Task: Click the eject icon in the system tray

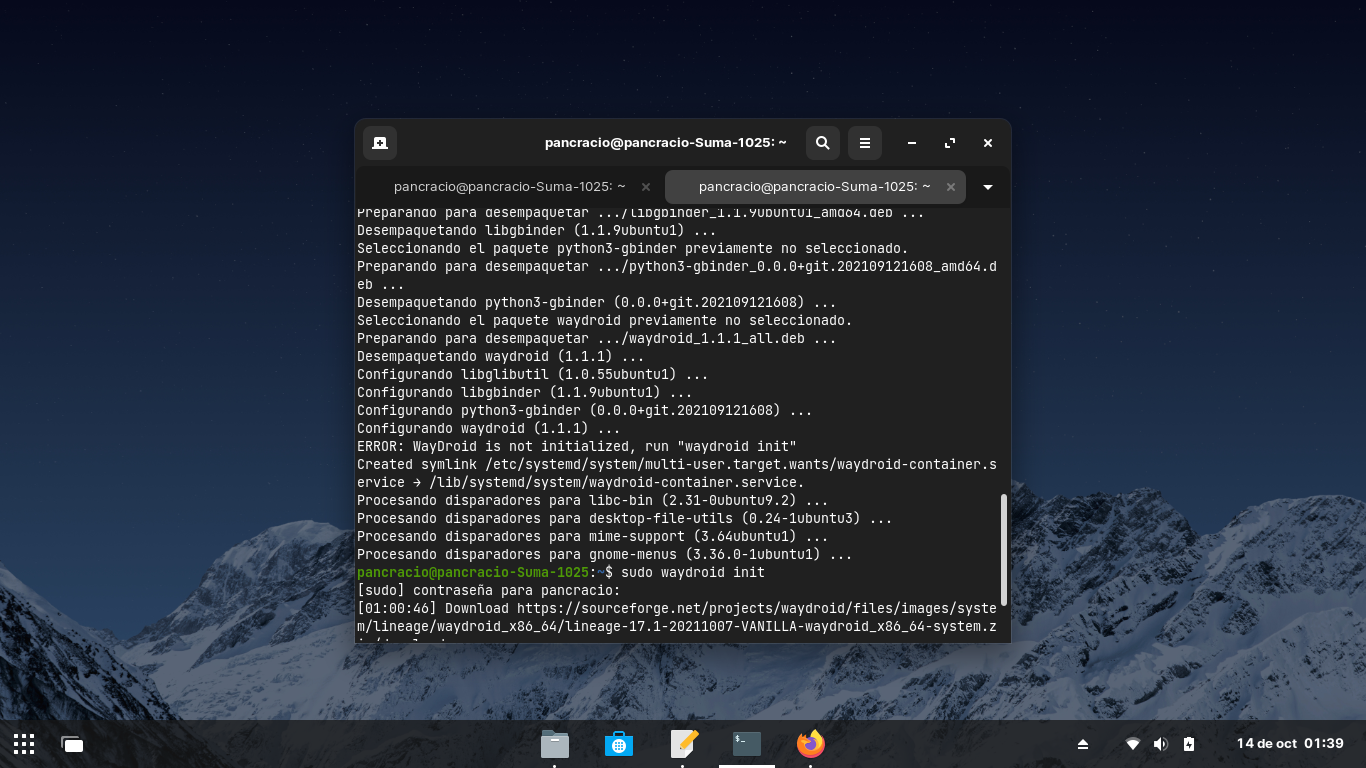Action: coord(1083,744)
